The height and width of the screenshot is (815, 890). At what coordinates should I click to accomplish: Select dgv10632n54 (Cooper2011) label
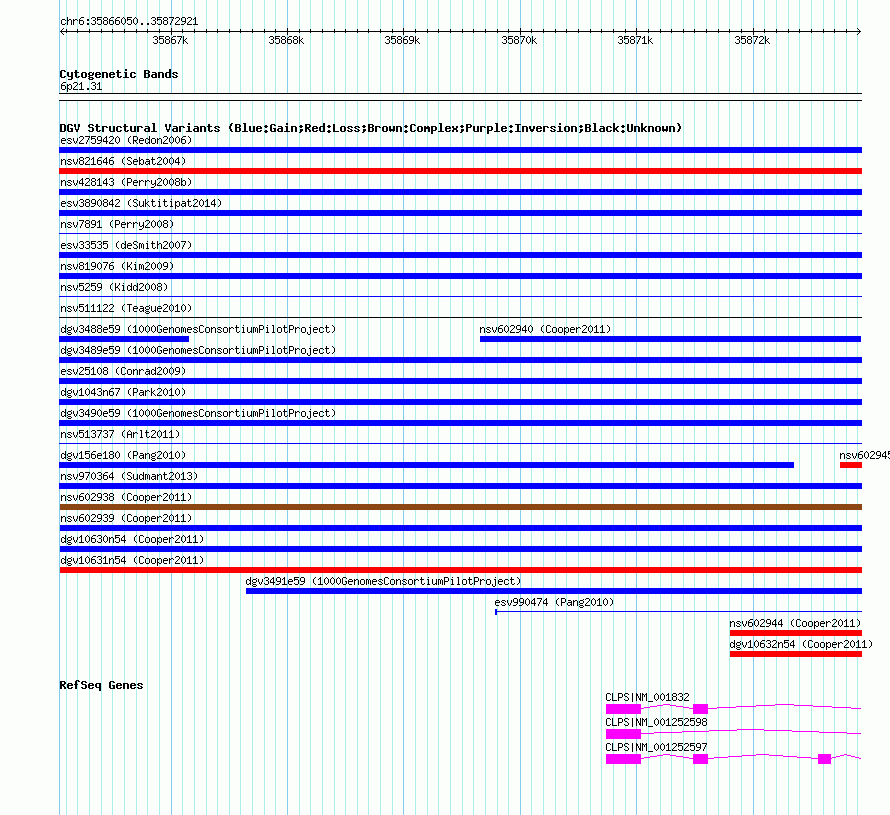point(801,644)
